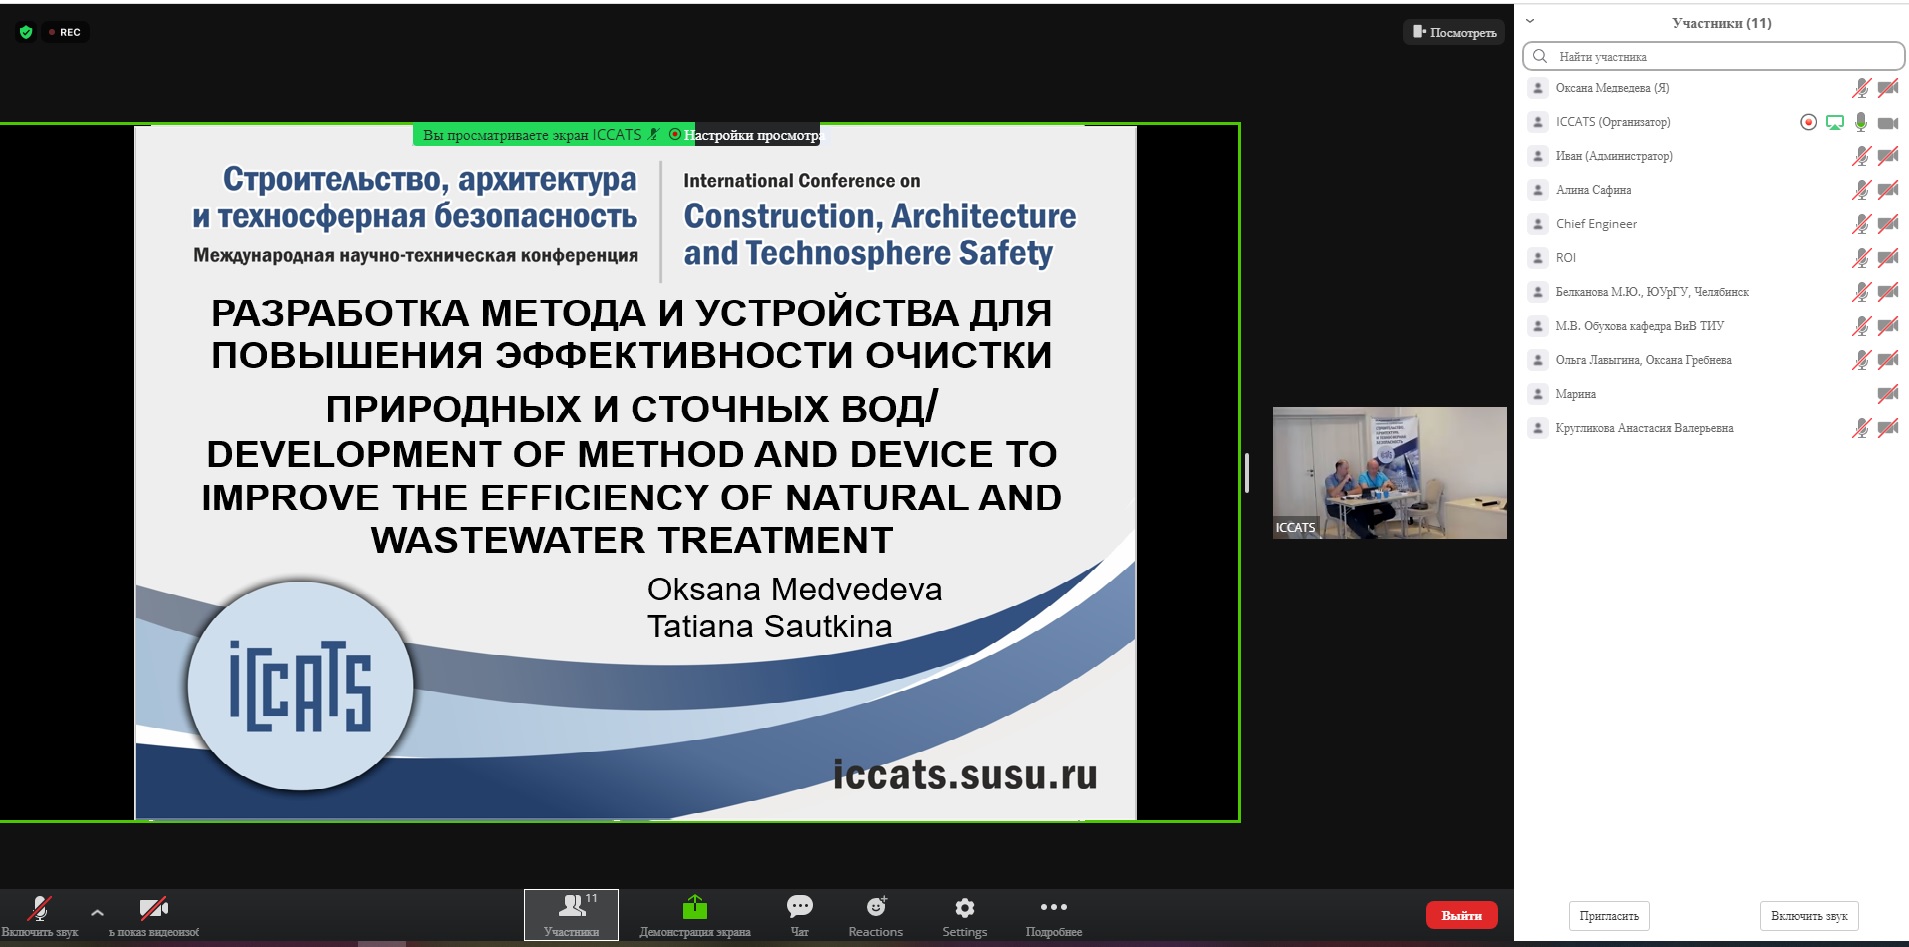This screenshot has width=1909, height=947.
Task: Click the Найти участника search field
Action: pyautogui.click(x=1713, y=56)
